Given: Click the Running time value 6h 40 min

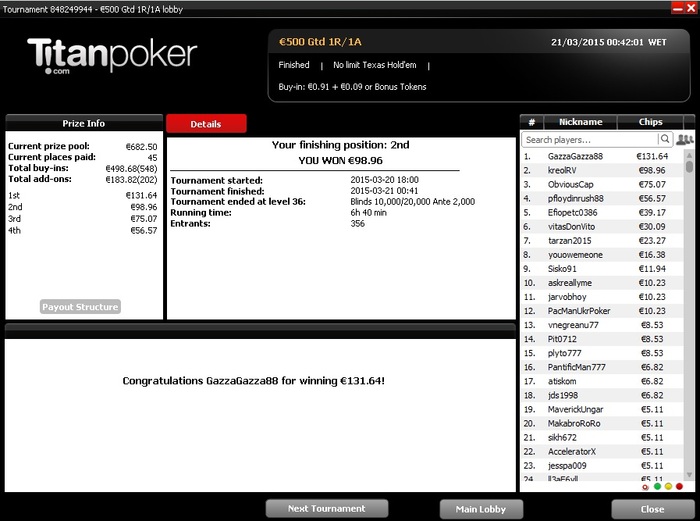Looking at the screenshot, I should pos(369,213).
